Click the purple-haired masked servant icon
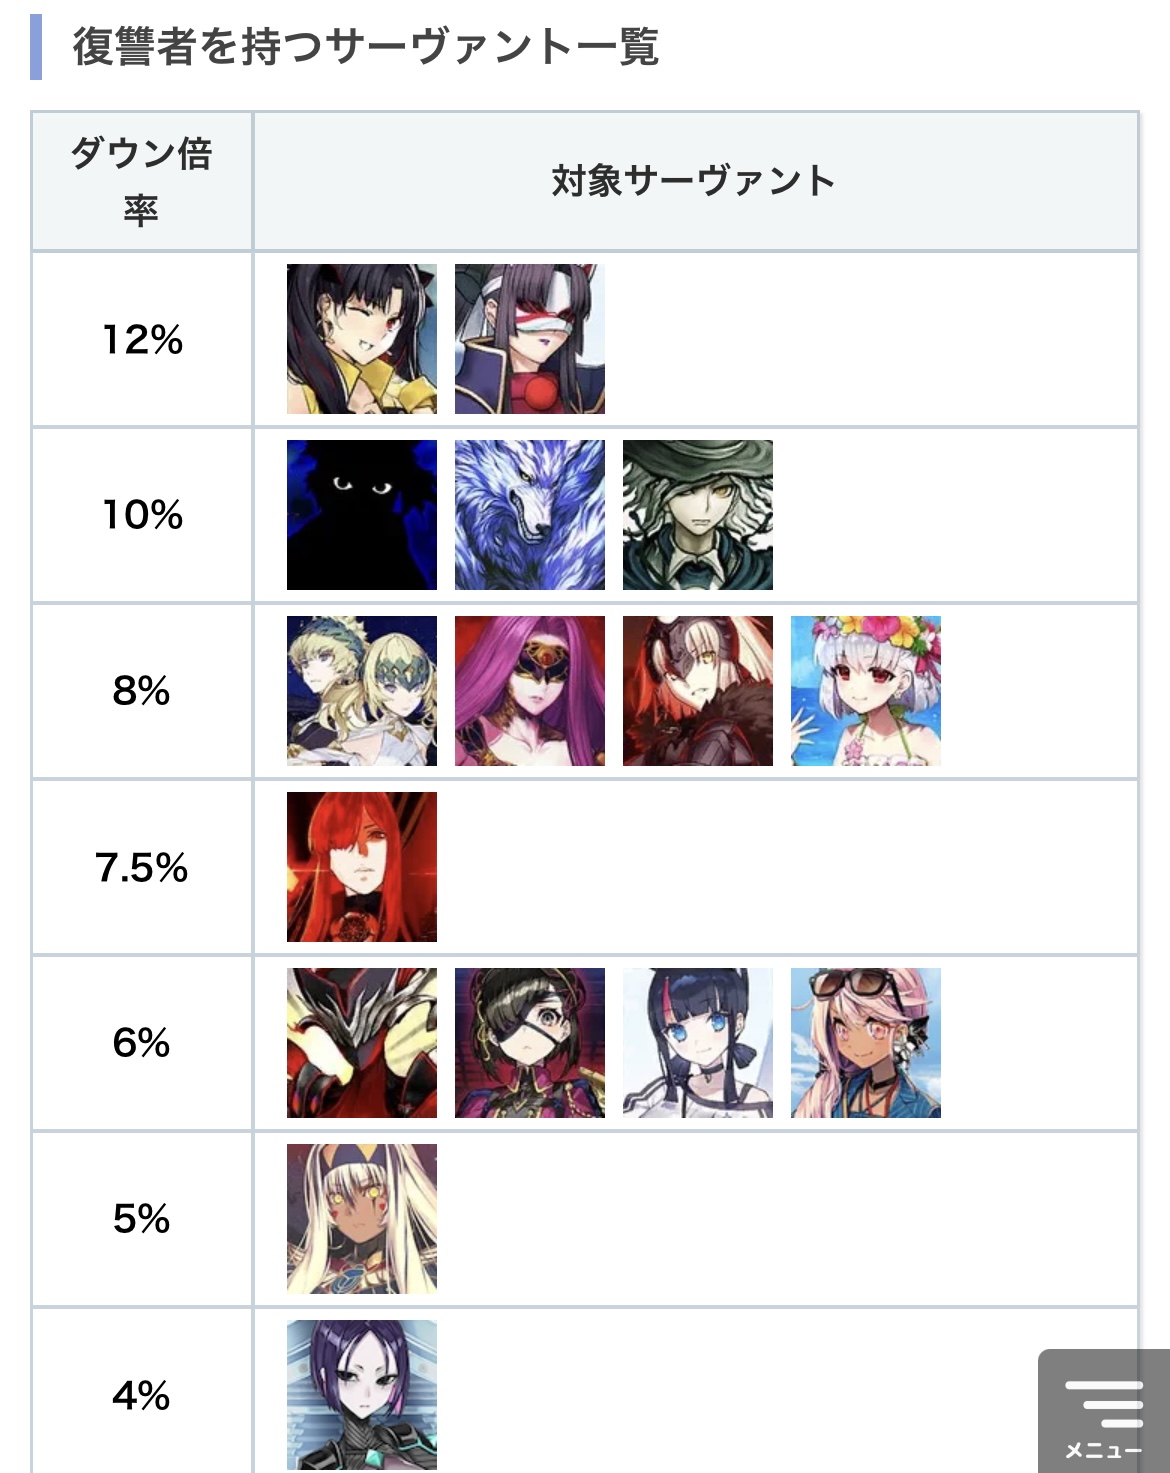 pos(530,691)
